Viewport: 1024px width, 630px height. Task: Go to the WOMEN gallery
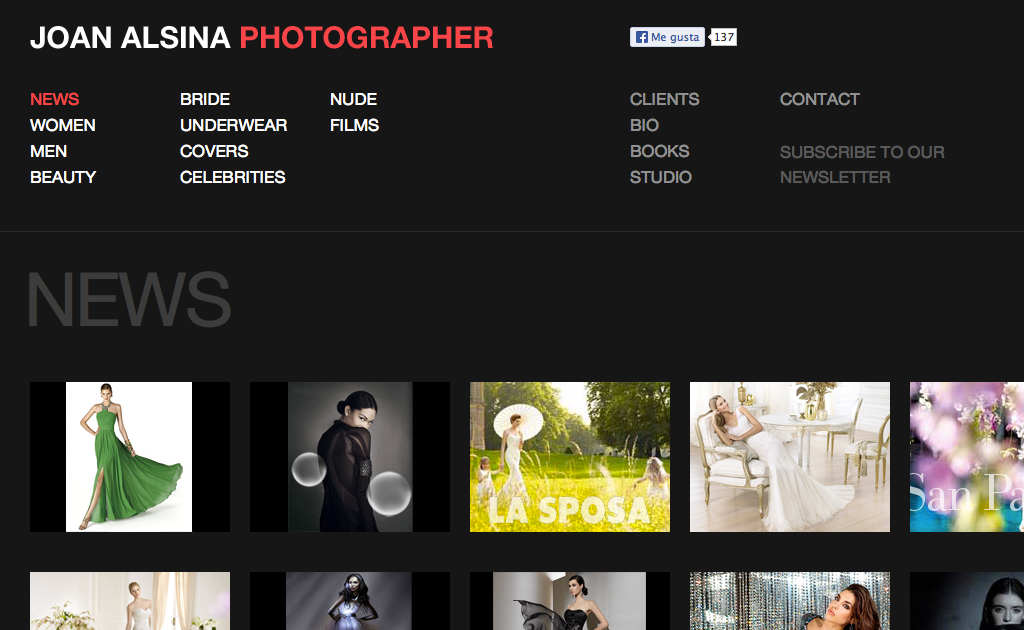(x=63, y=125)
